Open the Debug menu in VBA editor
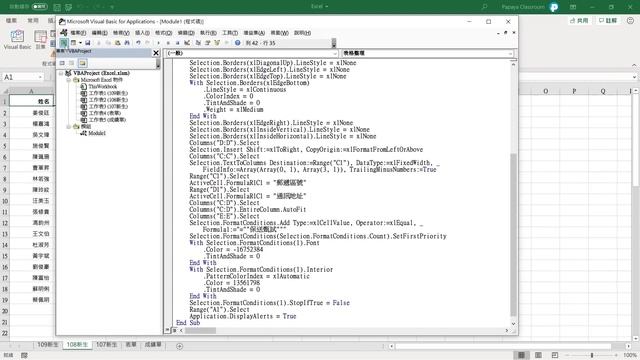Image resolution: width=640 pixels, height=360 pixels. coord(186,33)
